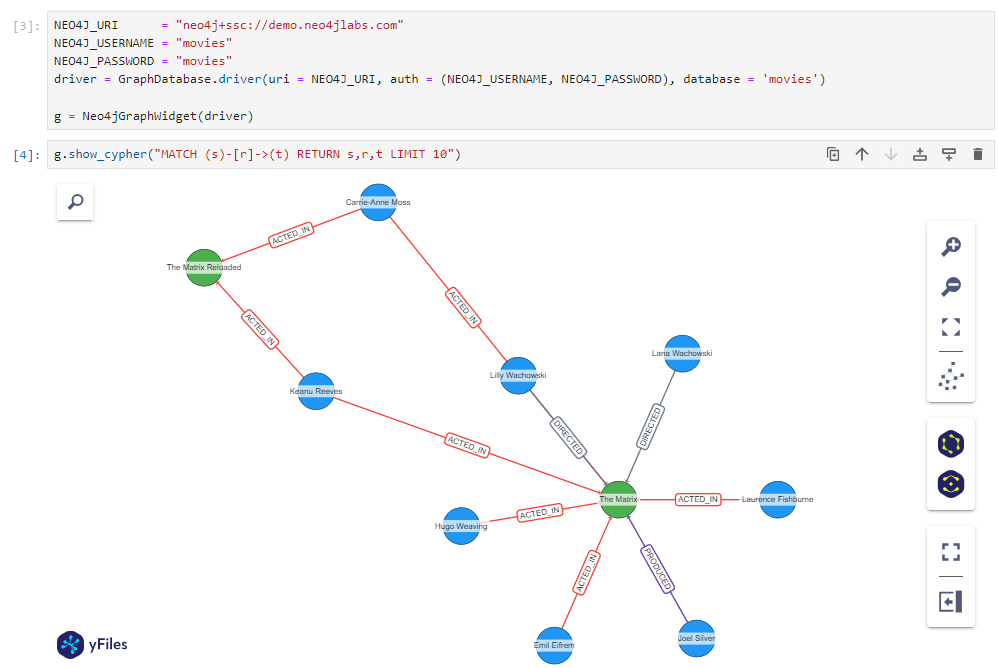
Task: Duplicate the current notebook cell
Action: click(x=833, y=154)
